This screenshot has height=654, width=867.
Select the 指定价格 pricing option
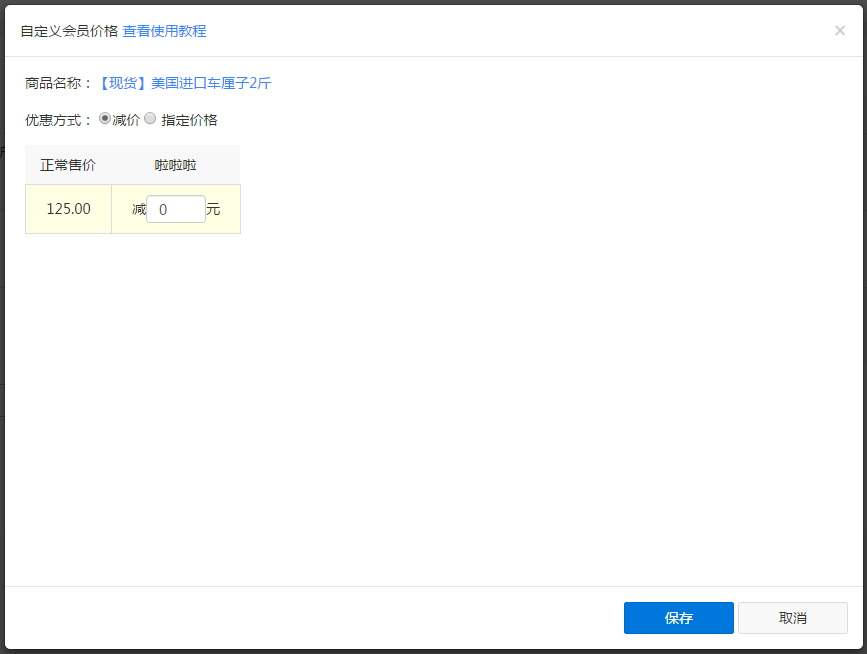[x=150, y=118]
